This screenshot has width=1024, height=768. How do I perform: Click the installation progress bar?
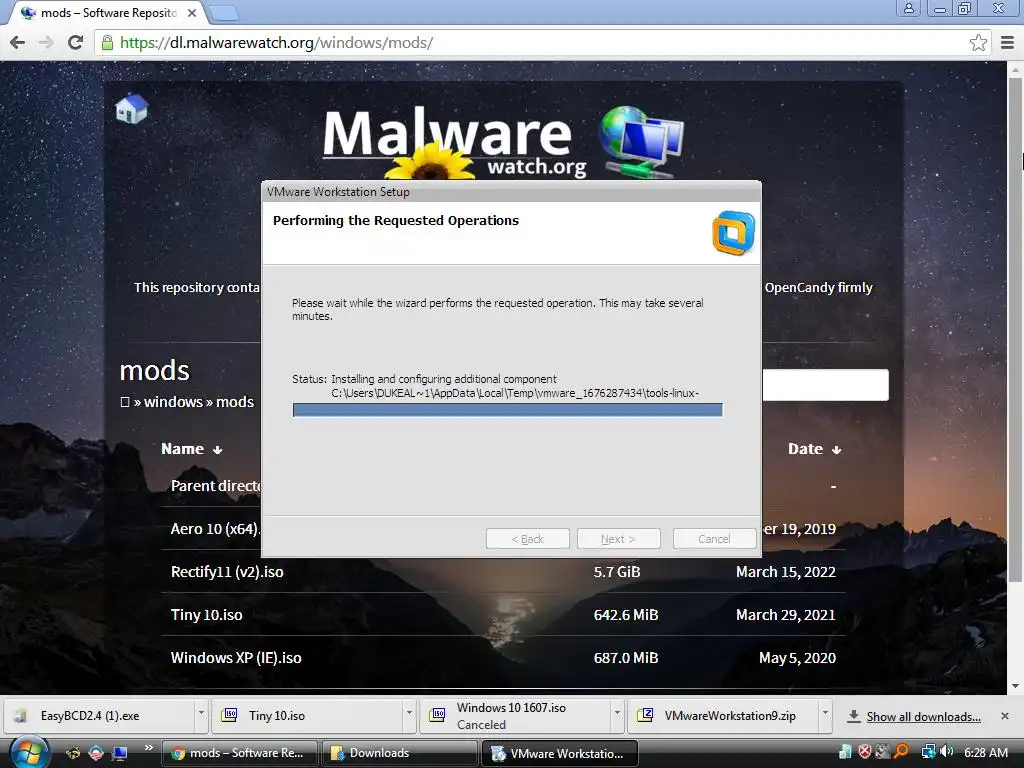(x=507, y=410)
